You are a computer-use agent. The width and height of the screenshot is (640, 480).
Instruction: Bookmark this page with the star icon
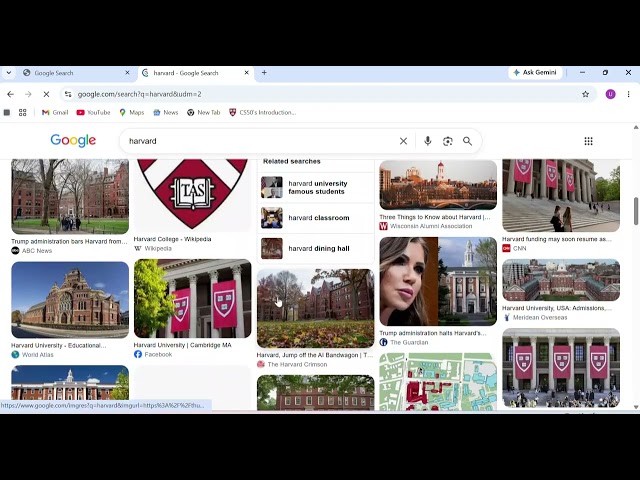[585, 94]
